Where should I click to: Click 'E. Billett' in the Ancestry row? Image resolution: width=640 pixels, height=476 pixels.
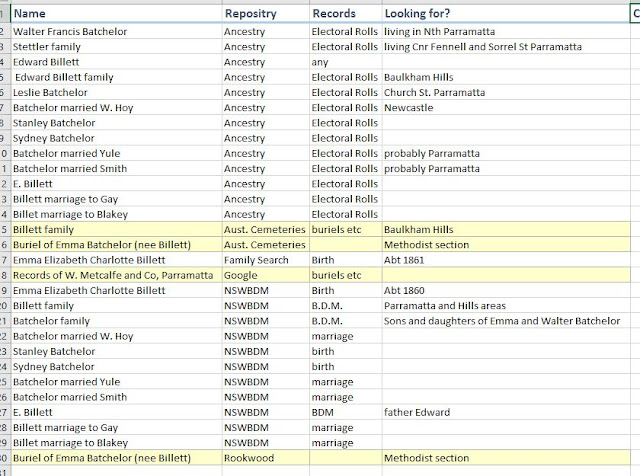[116, 184]
